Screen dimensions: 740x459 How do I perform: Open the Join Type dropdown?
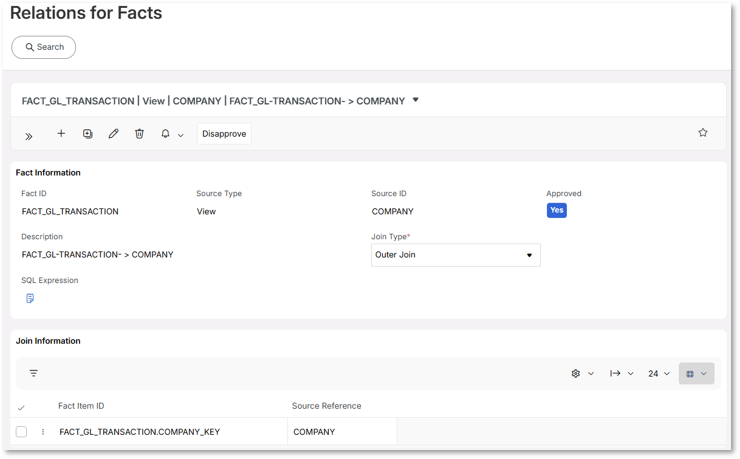pyautogui.click(x=455, y=255)
